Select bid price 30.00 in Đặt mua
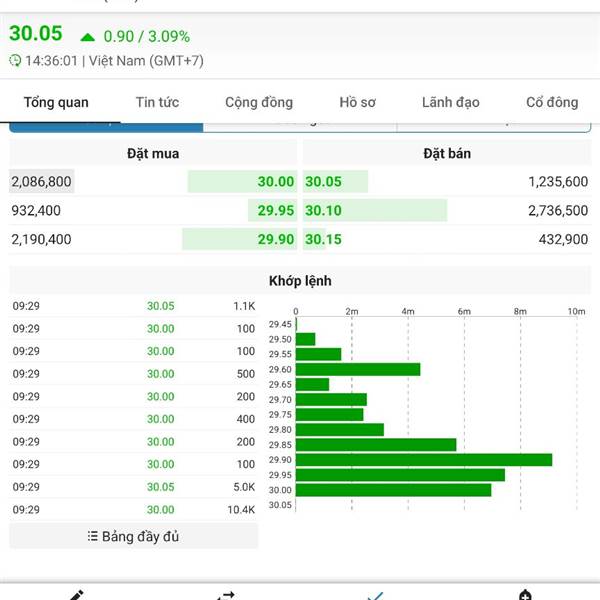 tap(276, 182)
